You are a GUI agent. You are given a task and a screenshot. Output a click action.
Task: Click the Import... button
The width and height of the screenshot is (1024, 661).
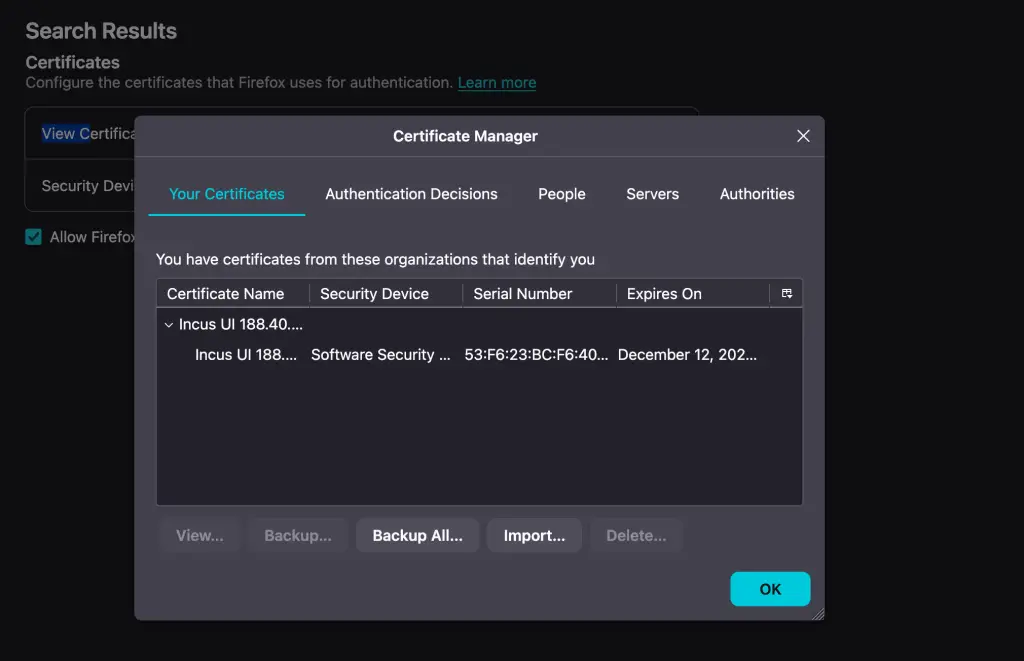pyautogui.click(x=534, y=535)
